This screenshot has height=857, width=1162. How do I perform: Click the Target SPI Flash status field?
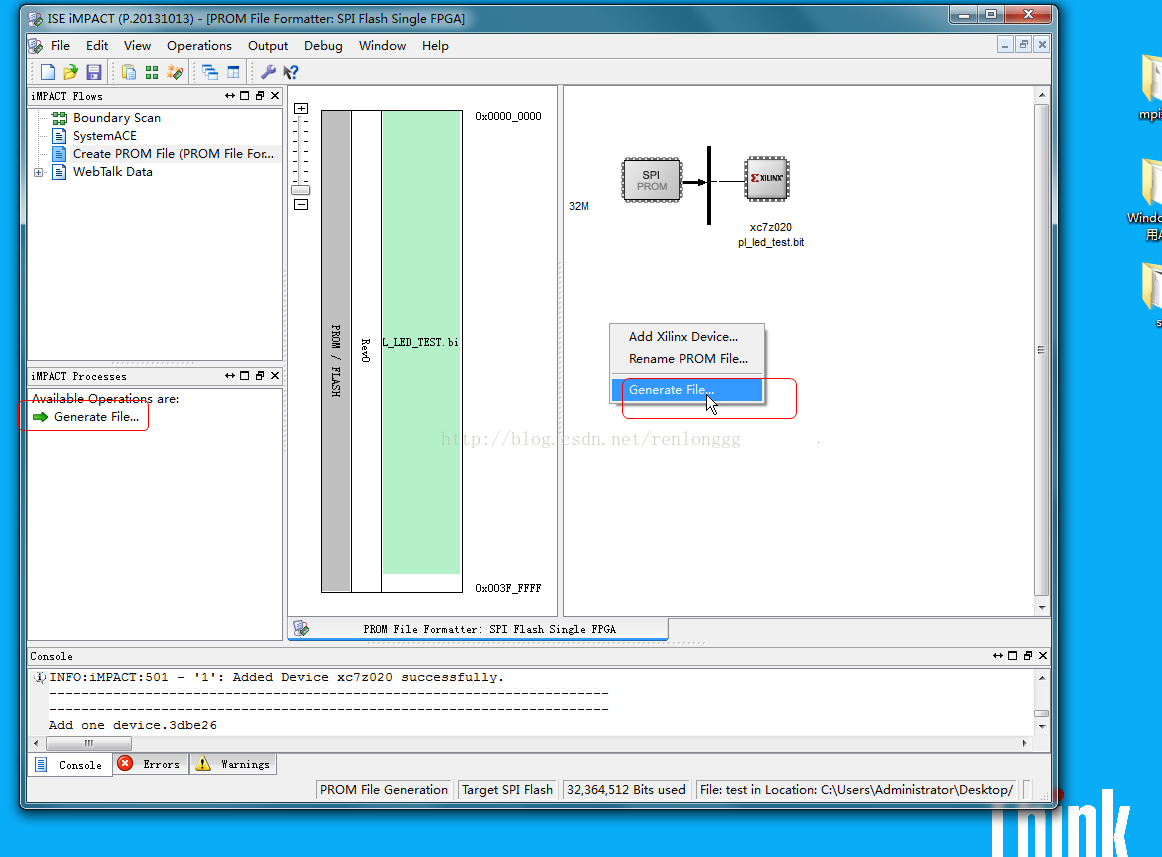pyautogui.click(x=508, y=790)
